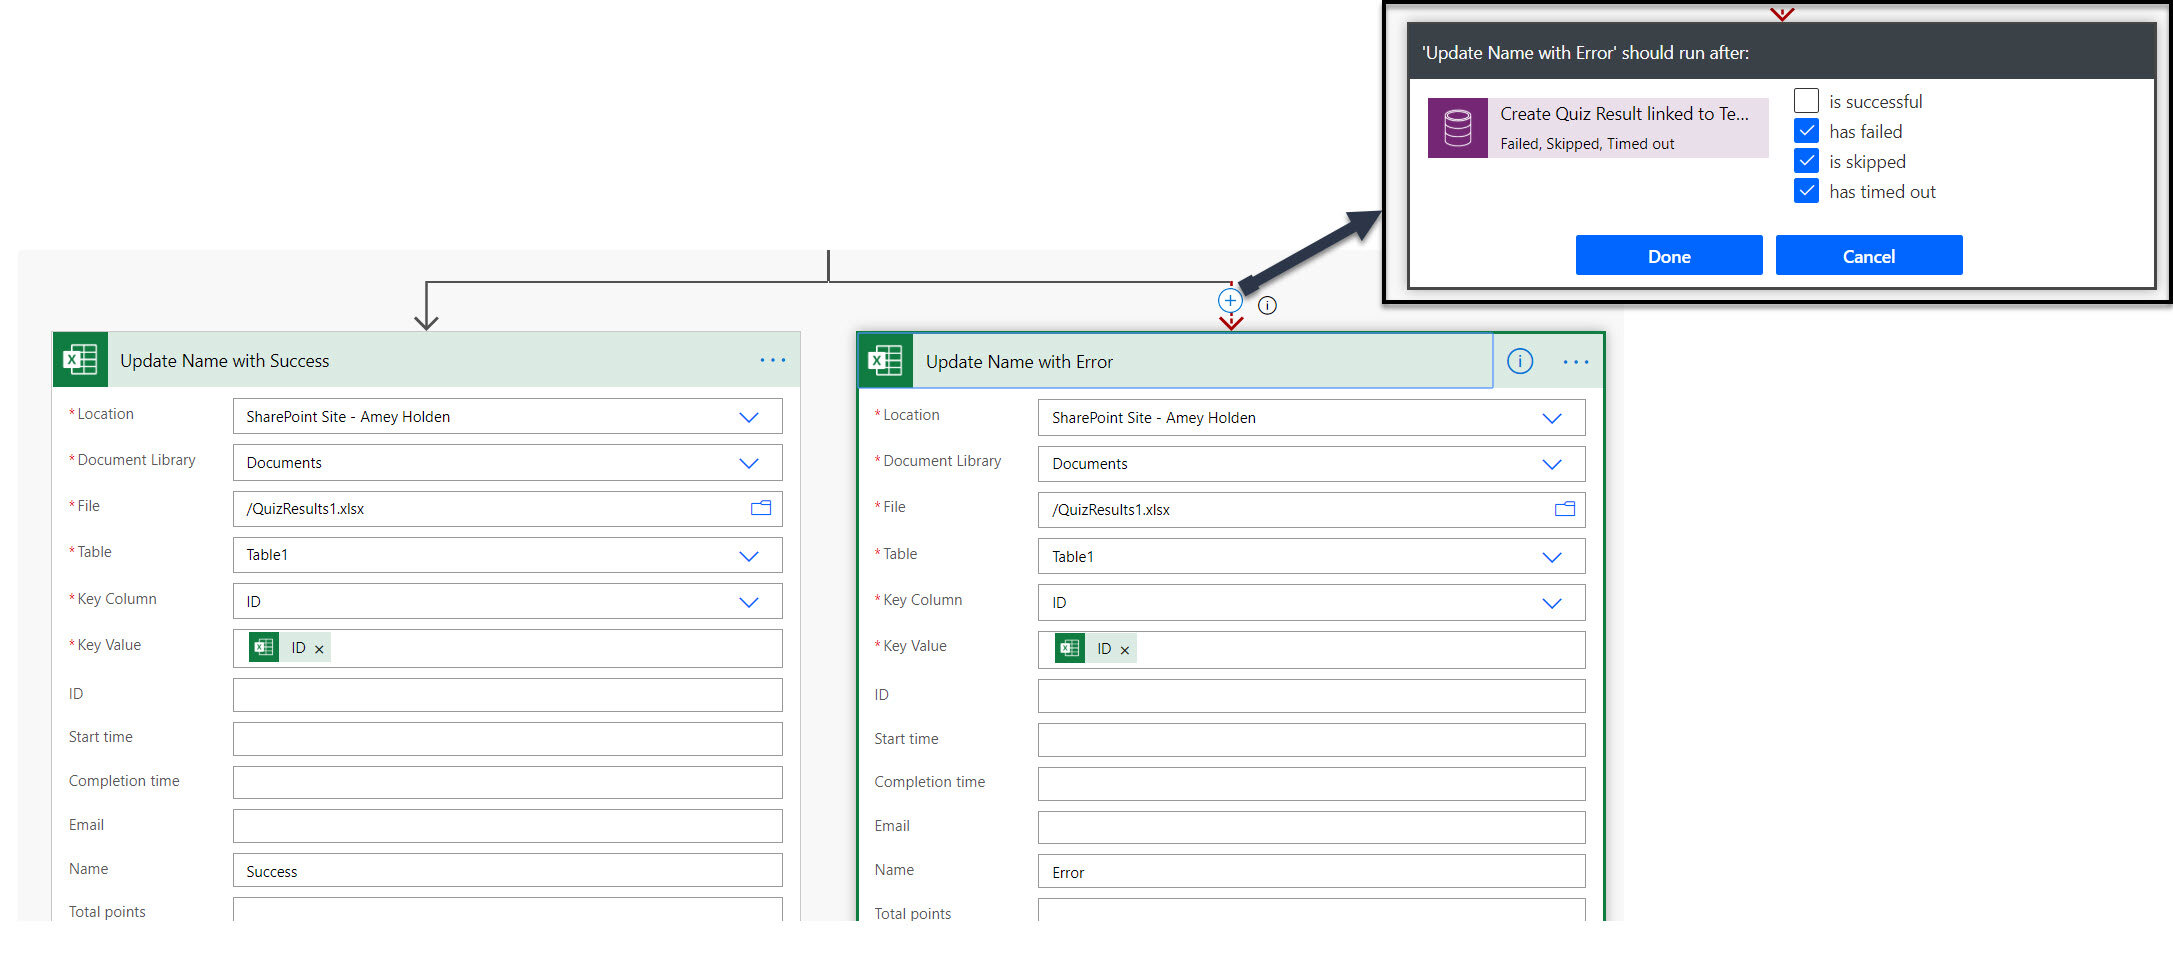Click Excel icon on Update Name with Success
The height and width of the screenshot is (954, 2173).
pyautogui.click(x=80, y=359)
